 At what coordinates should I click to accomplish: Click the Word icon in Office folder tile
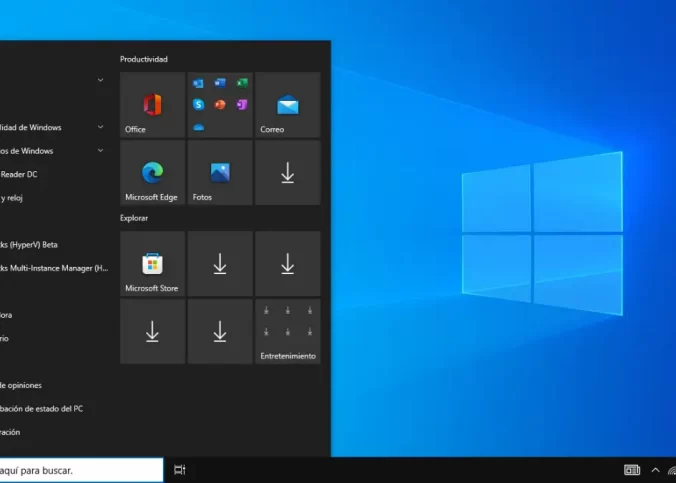click(220, 83)
